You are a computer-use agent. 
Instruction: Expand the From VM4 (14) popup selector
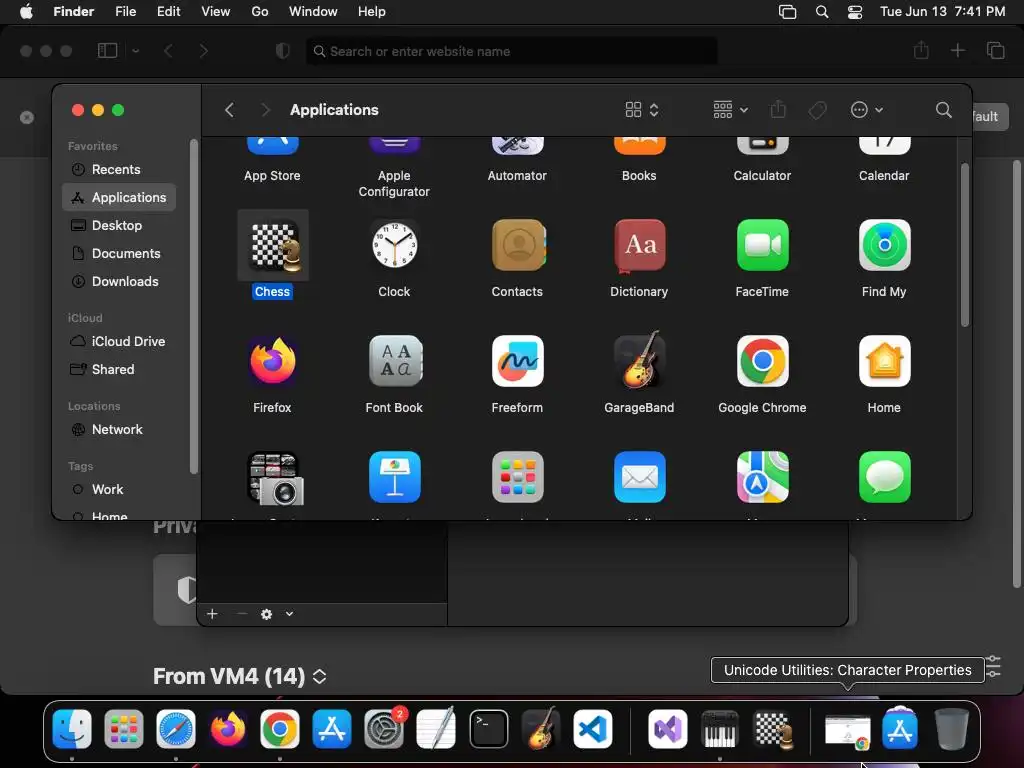tap(319, 677)
